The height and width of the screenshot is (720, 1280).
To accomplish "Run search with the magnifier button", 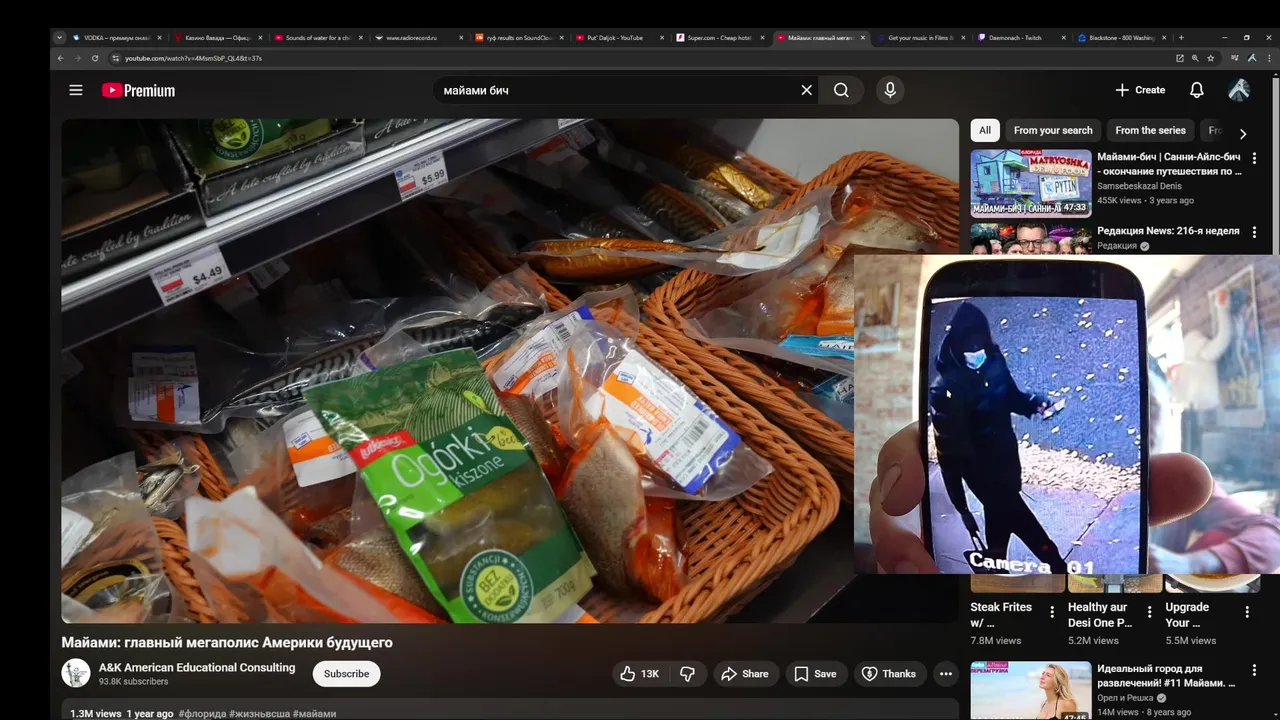I will click(841, 90).
